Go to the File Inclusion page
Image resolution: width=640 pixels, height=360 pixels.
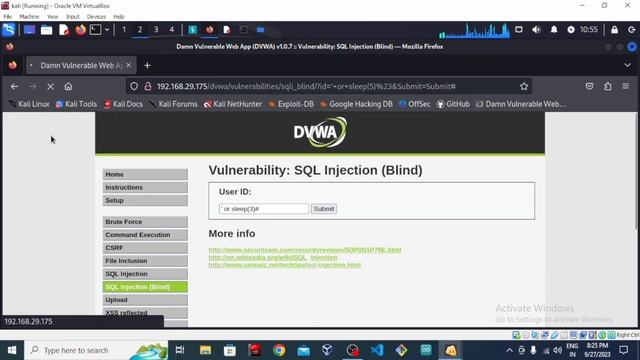click(145, 261)
